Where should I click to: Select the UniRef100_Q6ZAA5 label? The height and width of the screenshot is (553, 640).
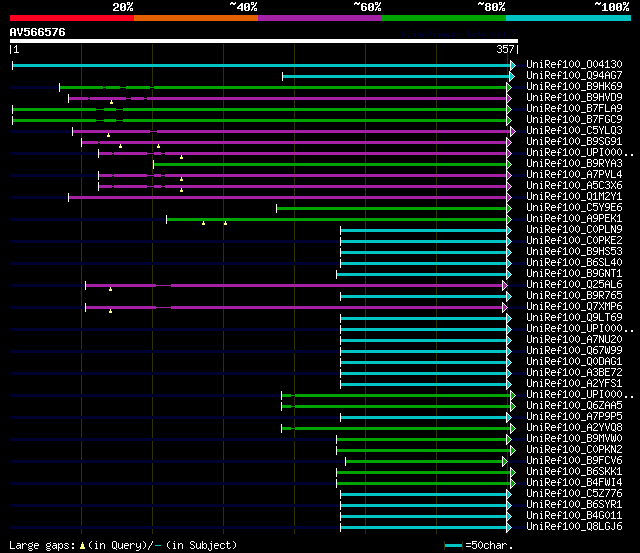click(x=574, y=406)
